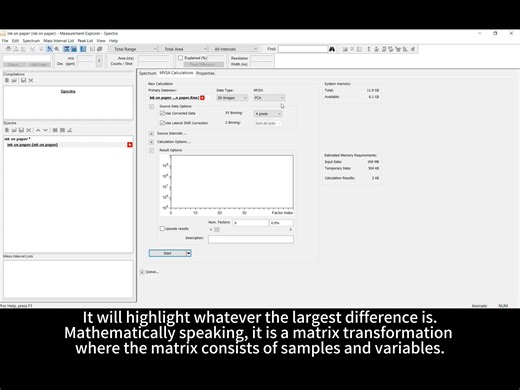Open the XY Binning pixels dropdown
Screen dimensions: 520x390
(268, 114)
